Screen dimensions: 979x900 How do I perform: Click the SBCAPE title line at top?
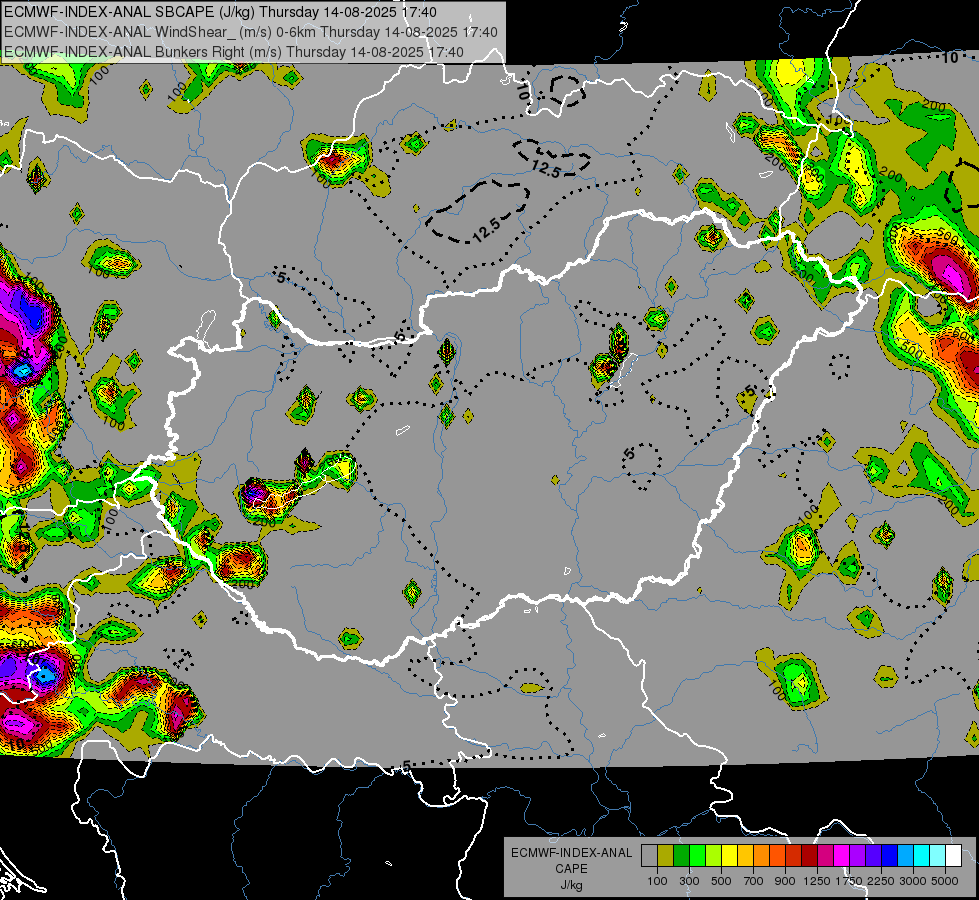coord(220,12)
